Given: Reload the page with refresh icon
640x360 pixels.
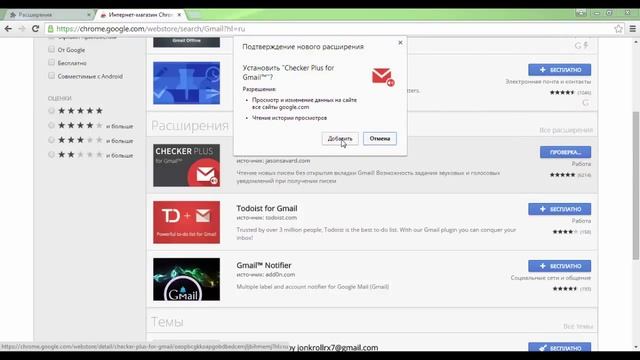Looking at the screenshot, I should (x=36, y=29).
